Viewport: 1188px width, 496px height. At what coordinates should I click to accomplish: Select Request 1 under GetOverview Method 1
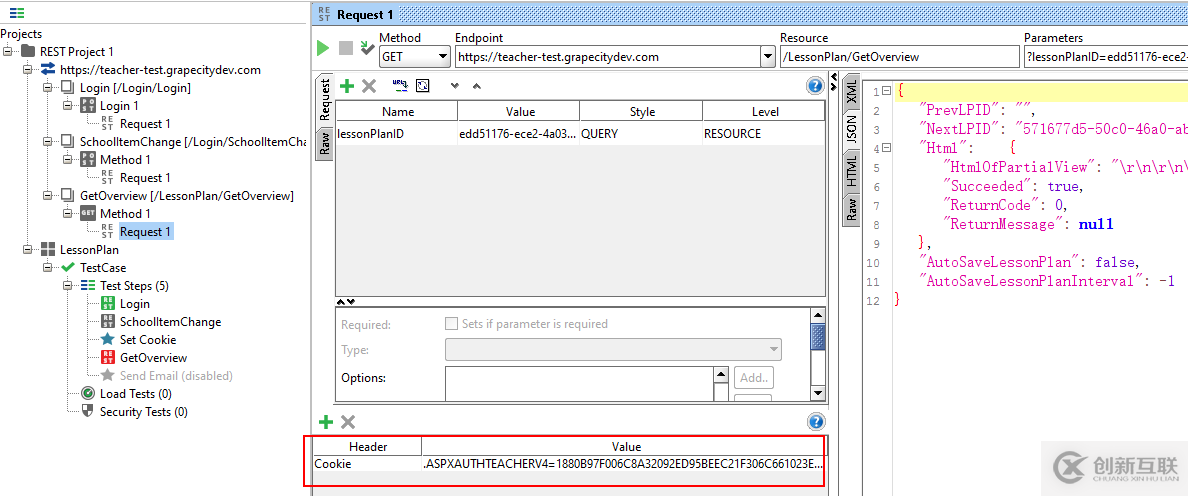(x=145, y=232)
